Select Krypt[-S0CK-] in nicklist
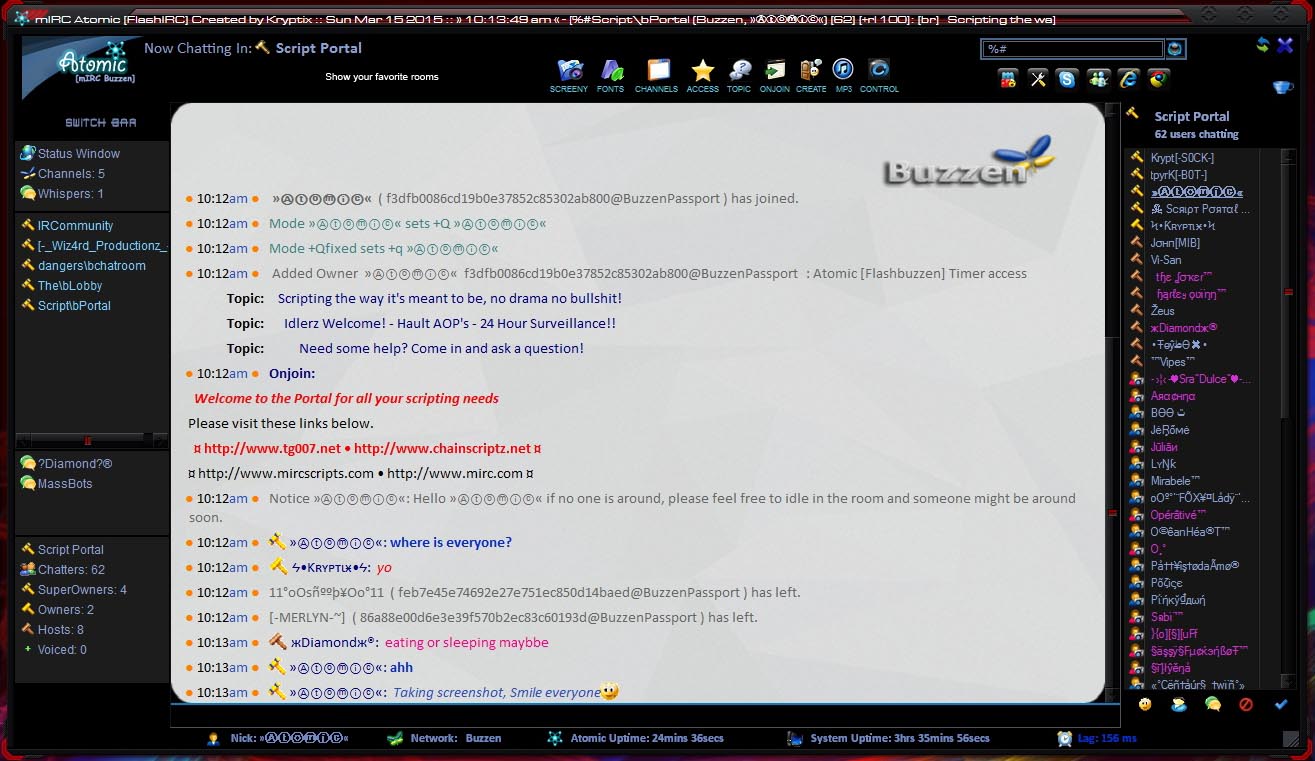Screen dimensions: 1315x761 [x=1181, y=158]
